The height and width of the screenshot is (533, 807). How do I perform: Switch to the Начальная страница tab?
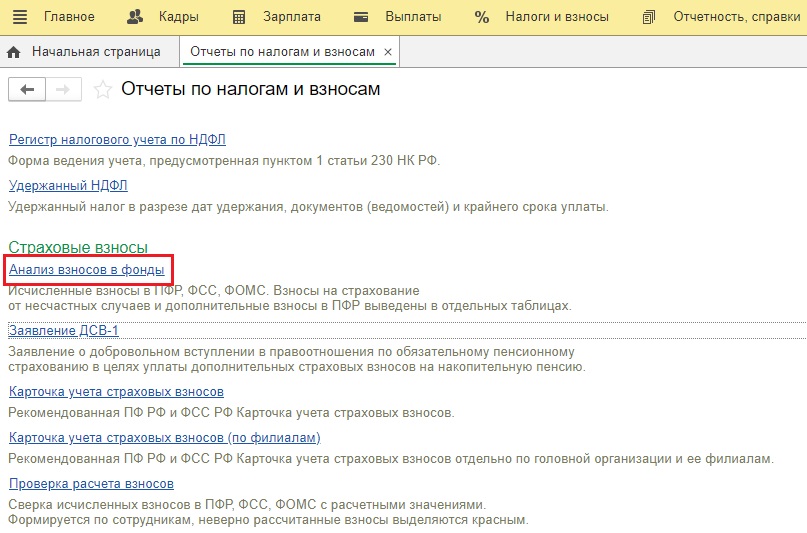90,51
